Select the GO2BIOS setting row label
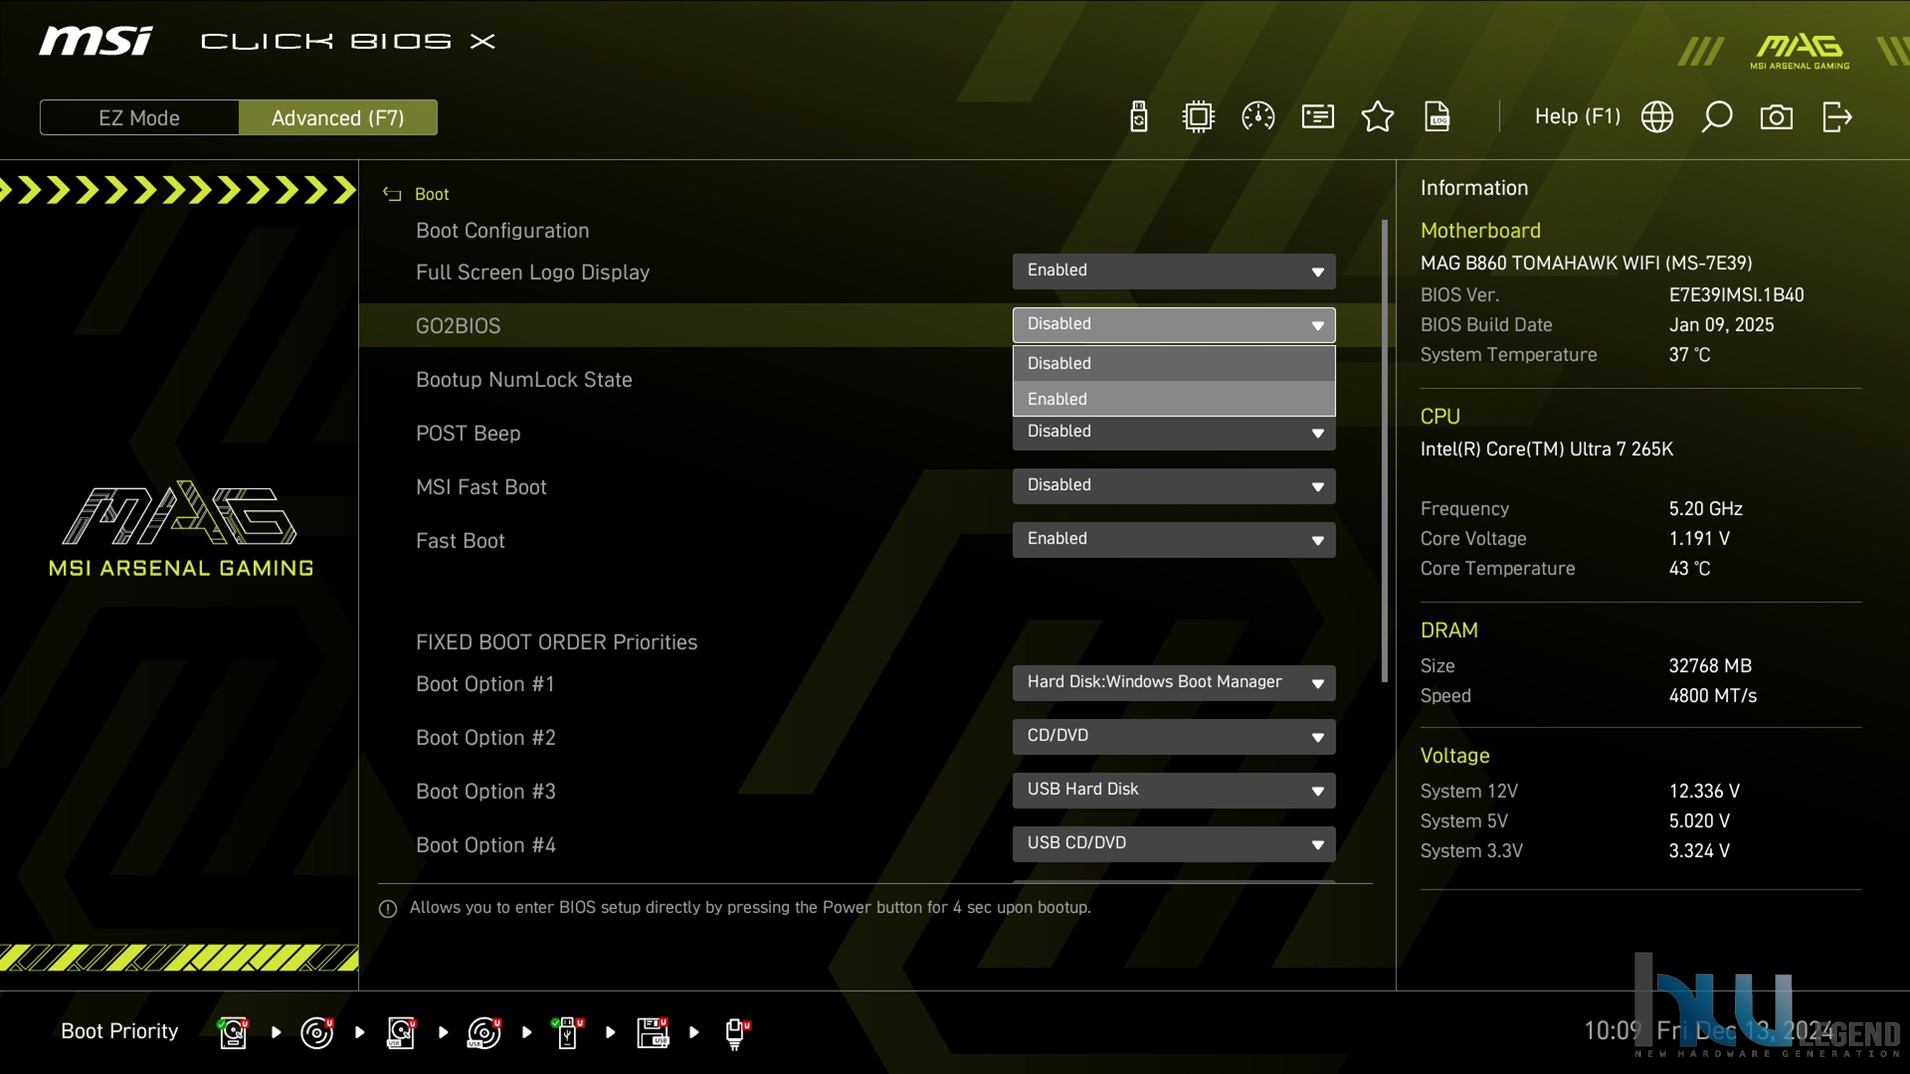 point(458,326)
